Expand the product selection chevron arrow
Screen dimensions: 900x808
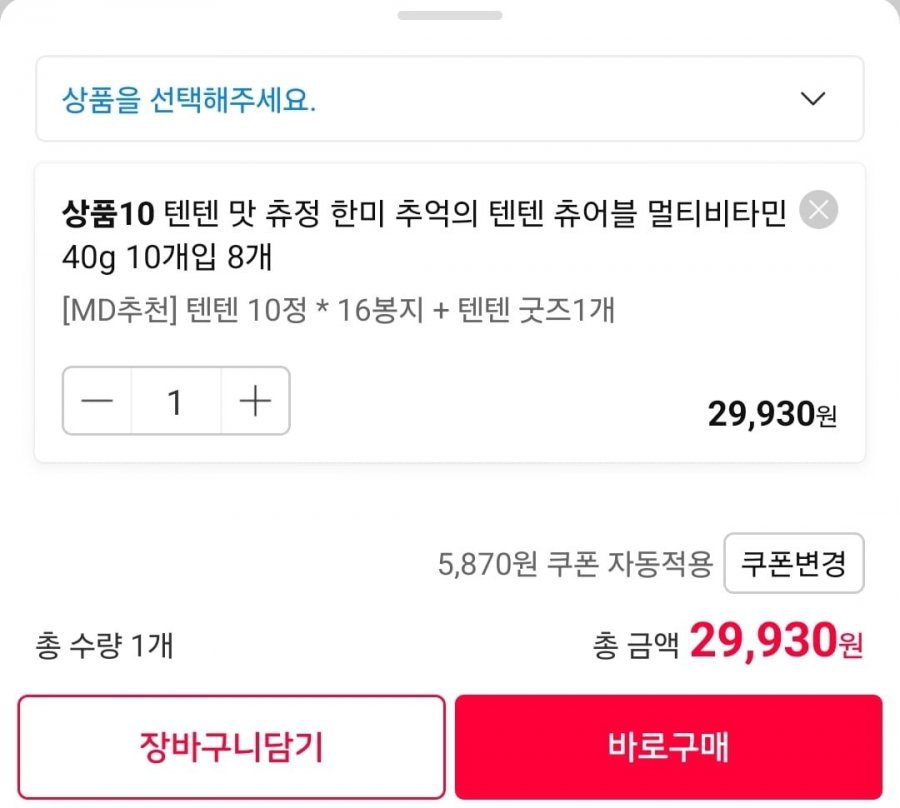(813, 99)
